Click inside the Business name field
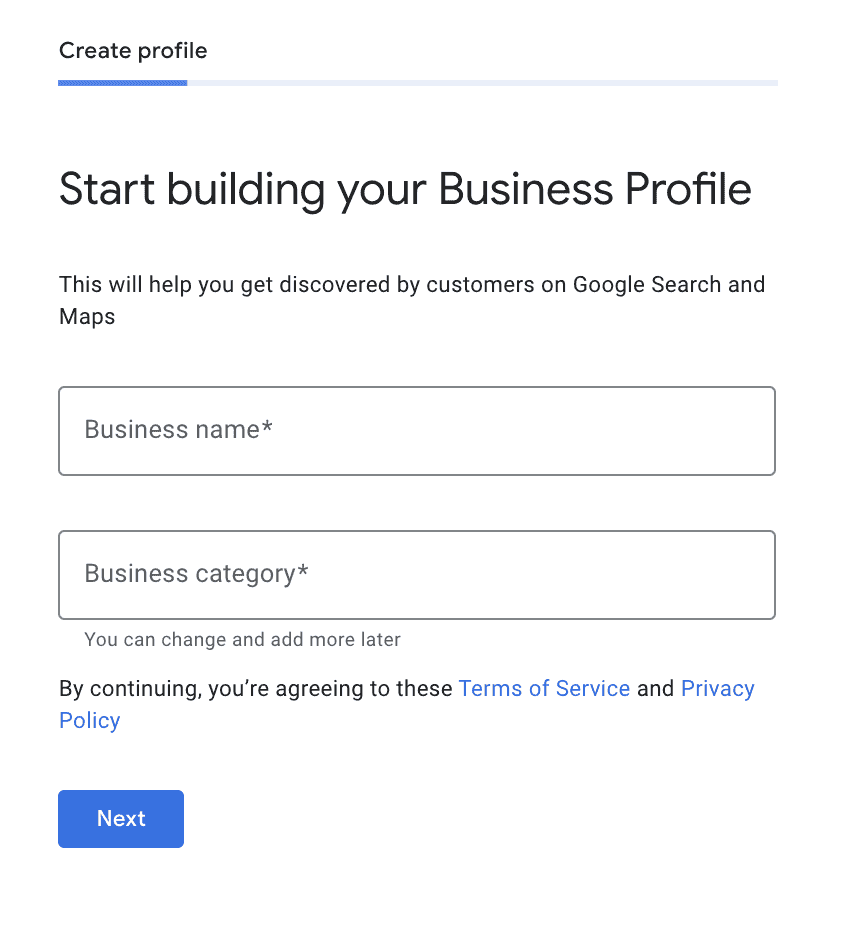The height and width of the screenshot is (928, 850). coord(417,430)
